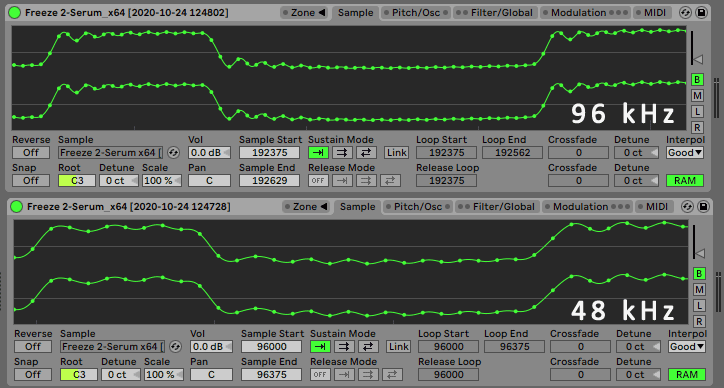
Task: Click sample hot-swap icon next to bottom Sample name
Action: [175, 346]
